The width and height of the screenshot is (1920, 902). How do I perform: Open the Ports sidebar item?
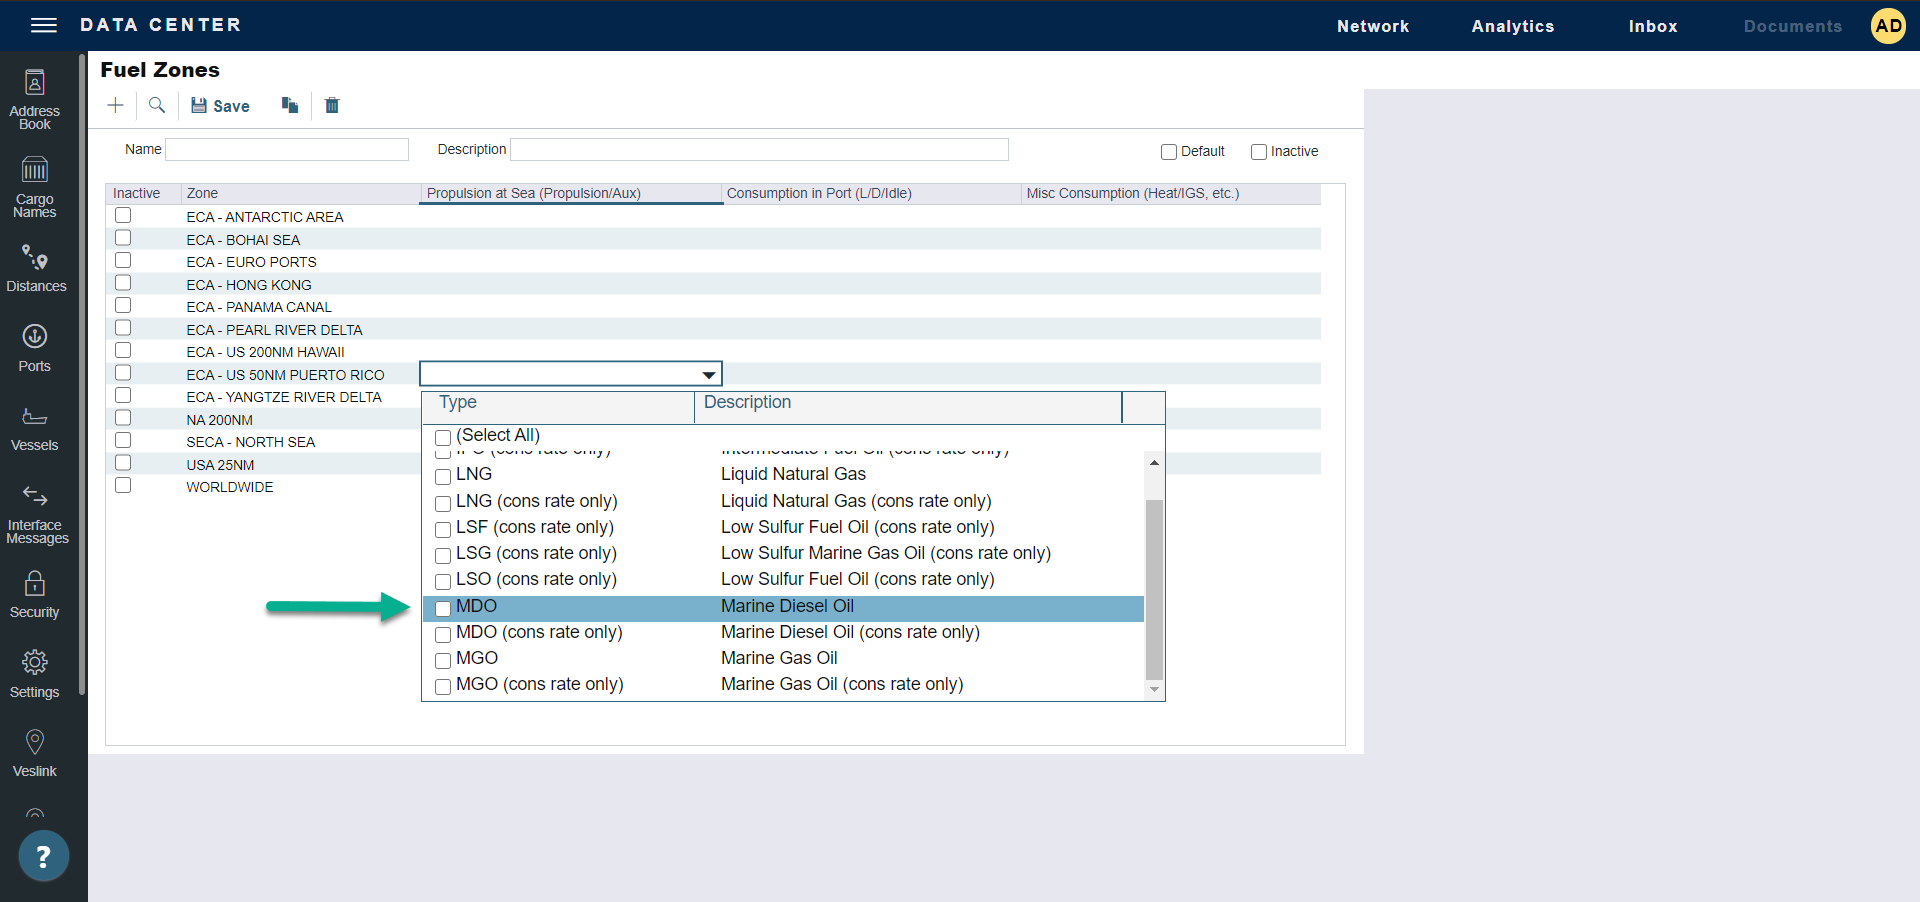(x=35, y=348)
